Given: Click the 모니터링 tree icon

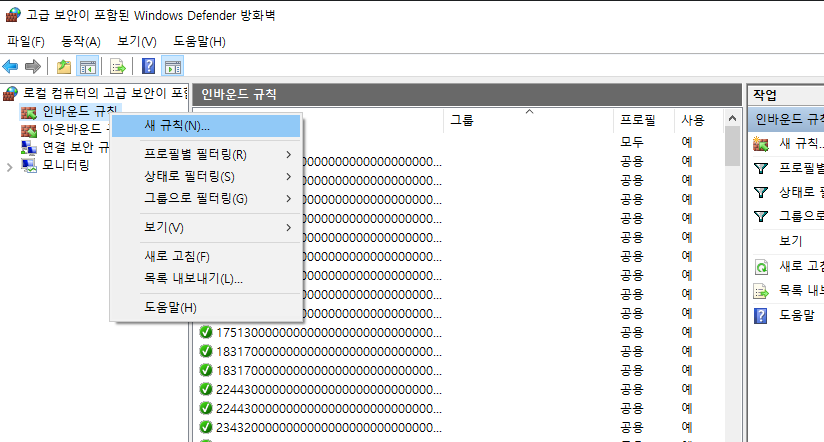Looking at the screenshot, I should point(28,166).
